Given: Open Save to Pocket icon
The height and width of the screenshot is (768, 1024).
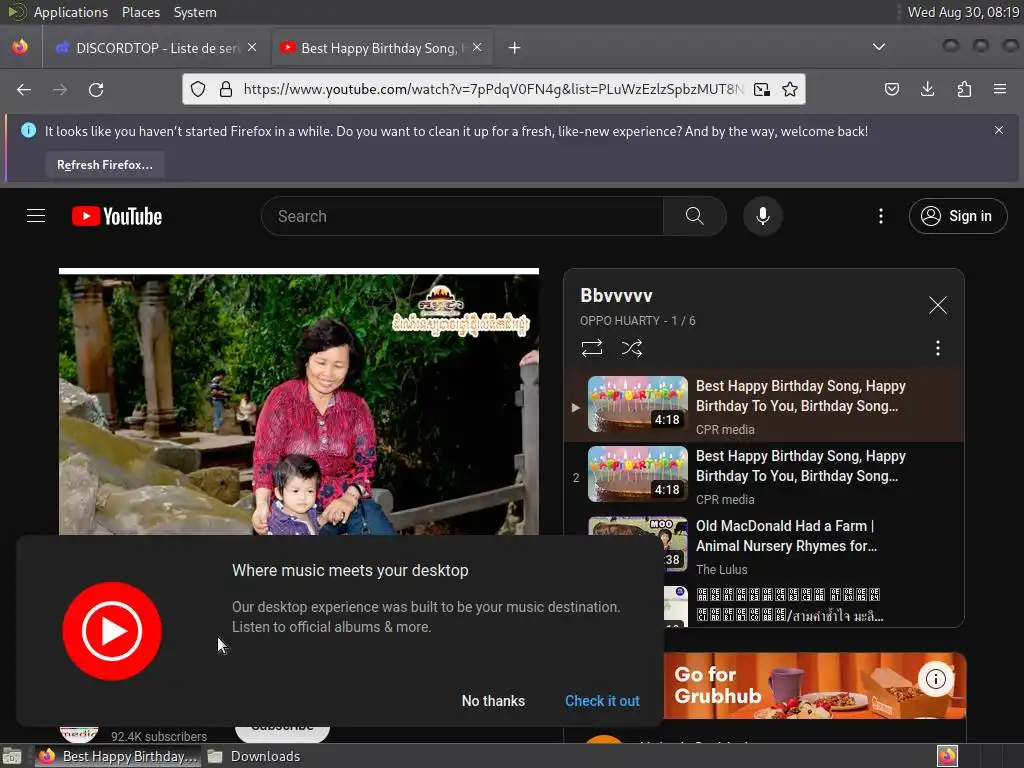Looking at the screenshot, I should [891, 89].
